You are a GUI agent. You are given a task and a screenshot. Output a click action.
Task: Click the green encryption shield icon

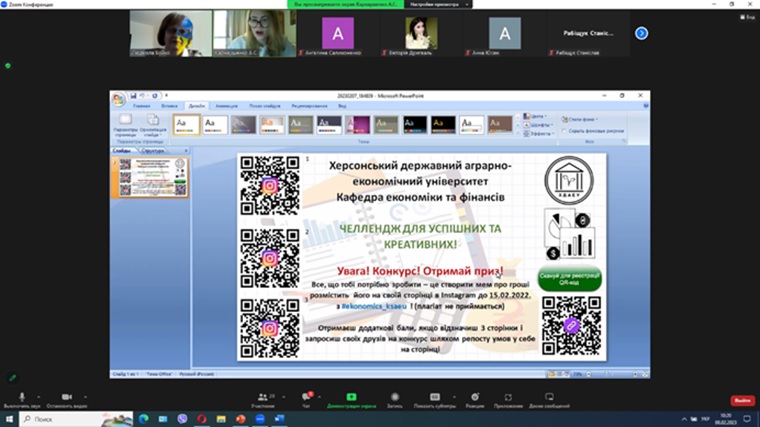(x=8, y=65)
